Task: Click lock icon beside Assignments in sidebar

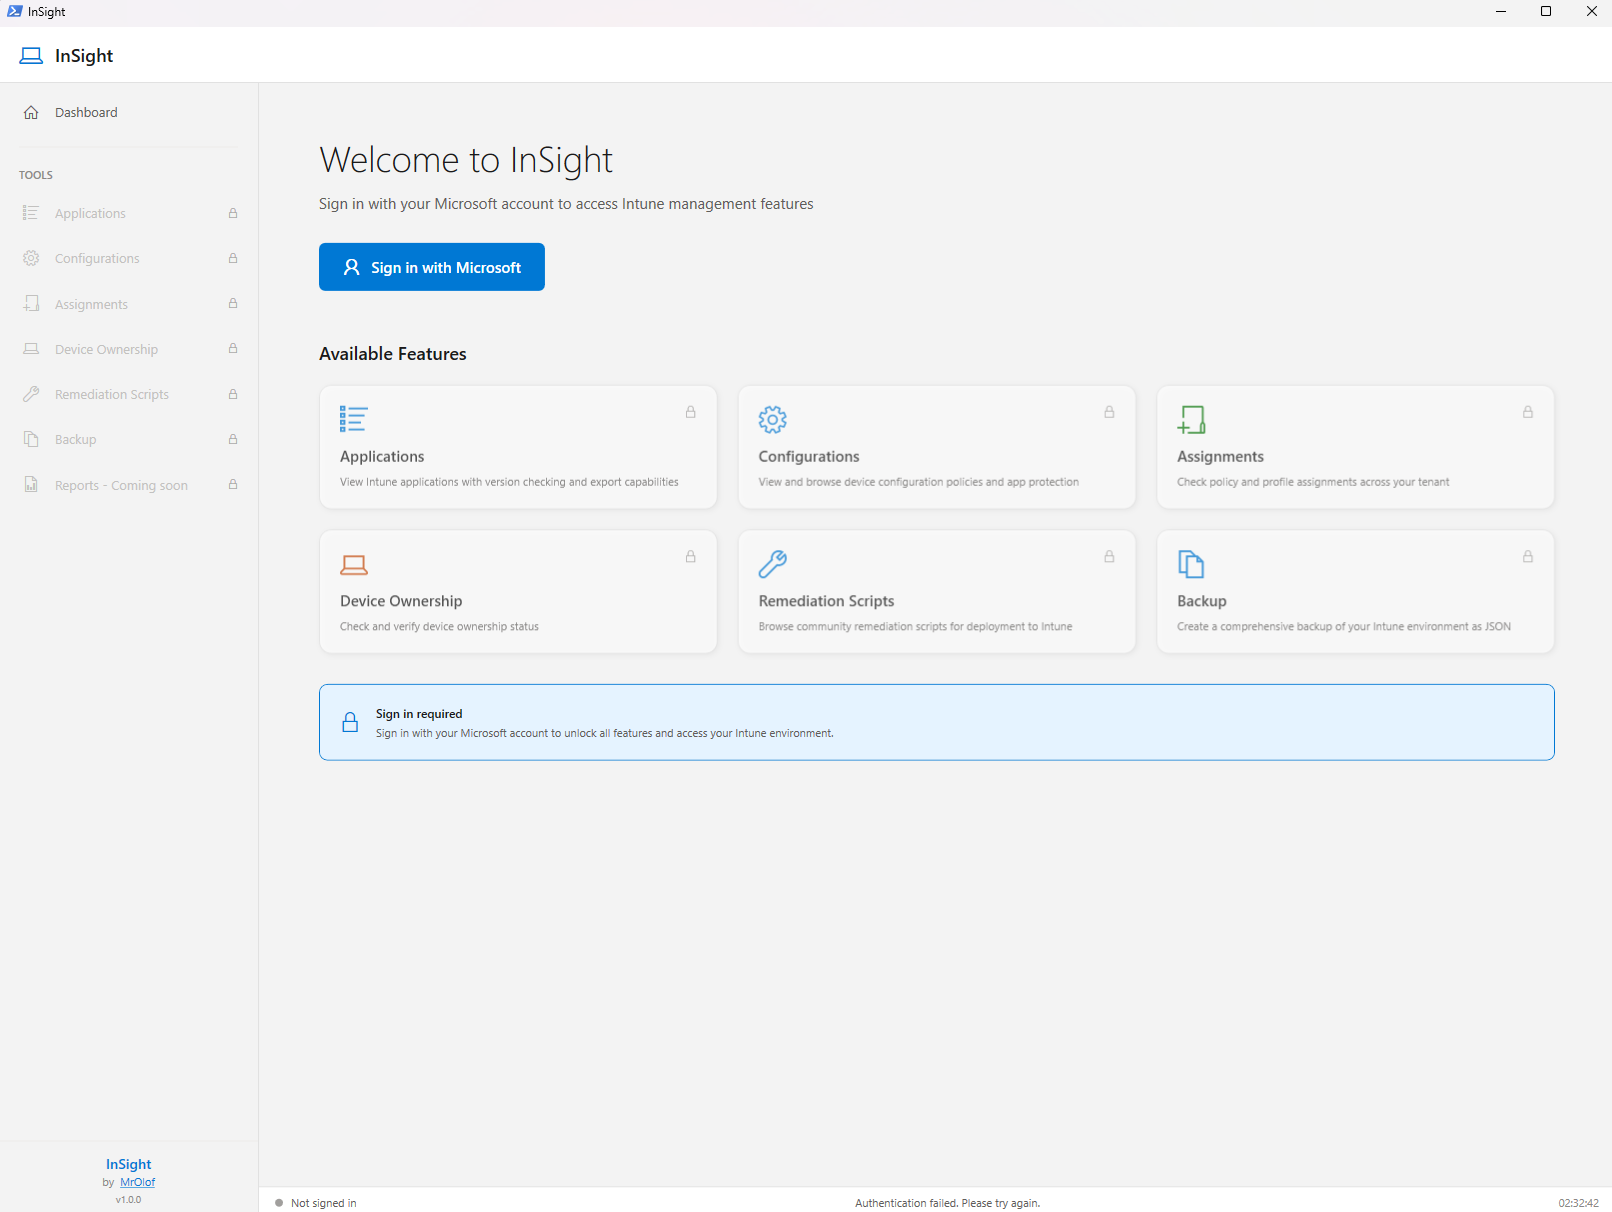Action: 233,303
